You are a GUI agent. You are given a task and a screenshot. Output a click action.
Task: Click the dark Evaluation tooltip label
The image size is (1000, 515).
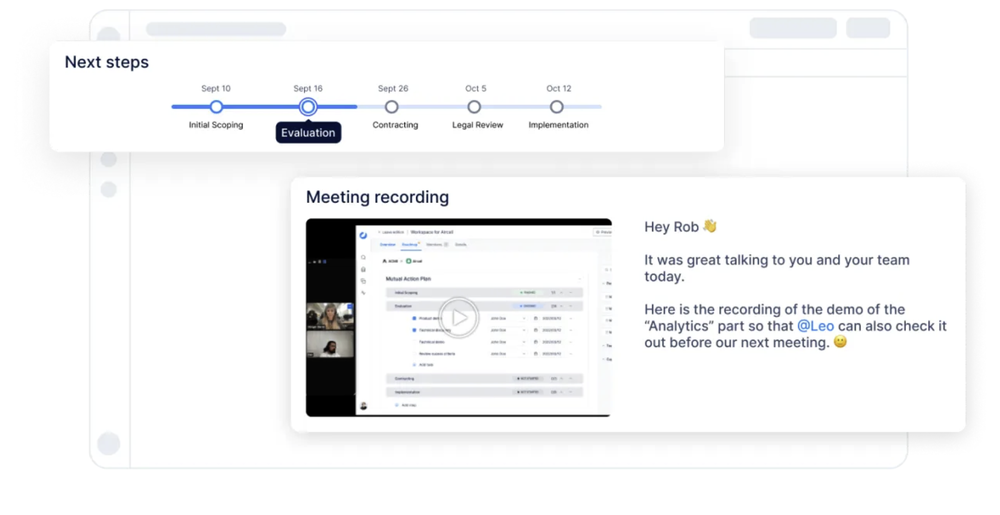tap(308, 133)
